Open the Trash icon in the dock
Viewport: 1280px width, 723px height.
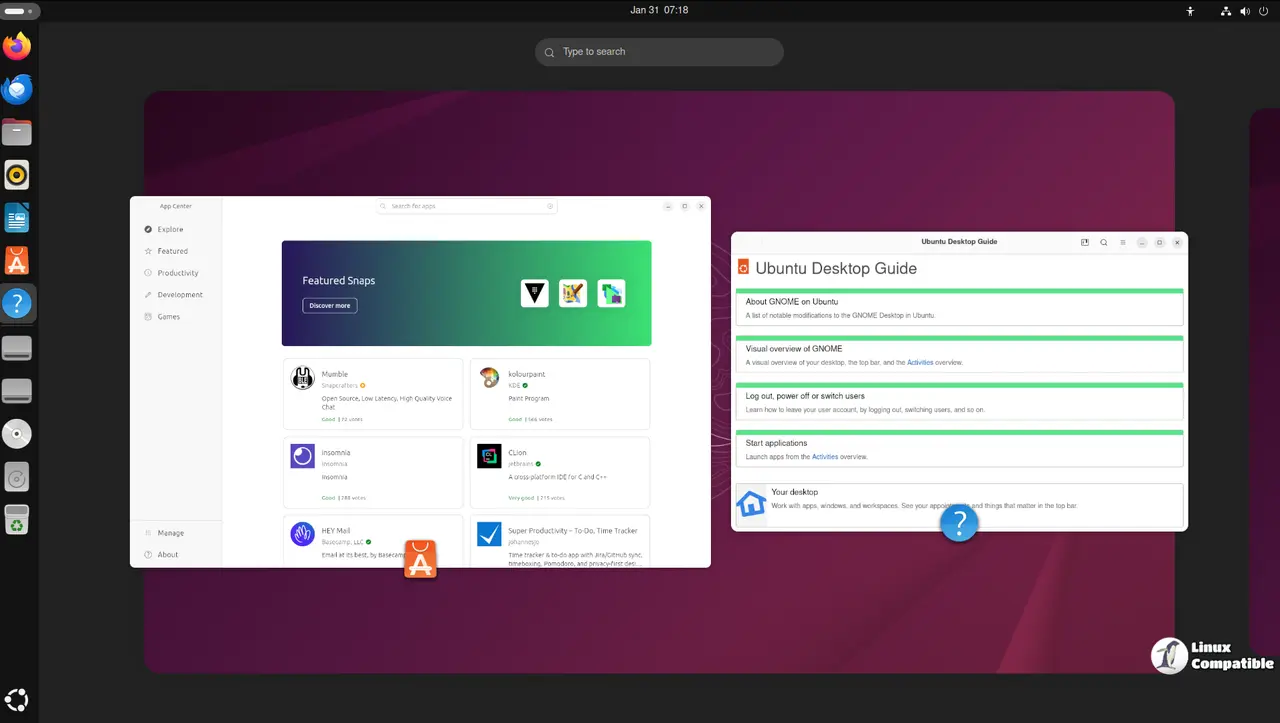(x=17, y=519)
